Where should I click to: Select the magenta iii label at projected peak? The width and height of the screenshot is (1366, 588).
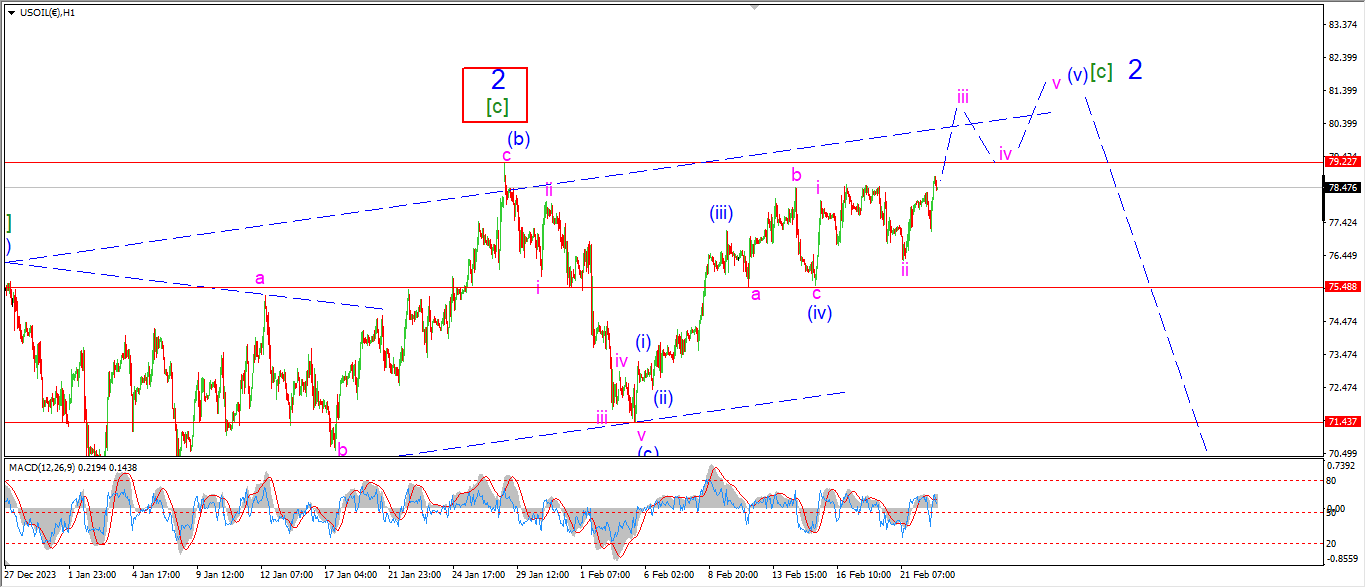[962, 97]
